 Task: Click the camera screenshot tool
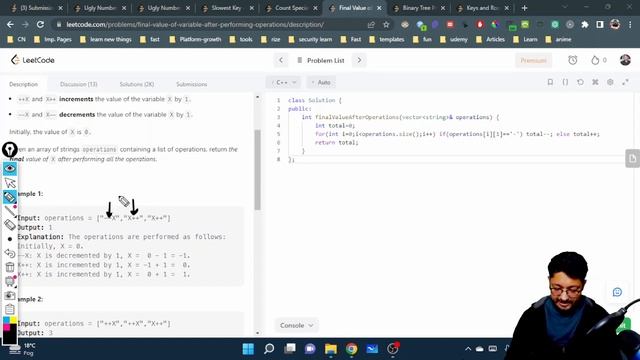[10, 295]
